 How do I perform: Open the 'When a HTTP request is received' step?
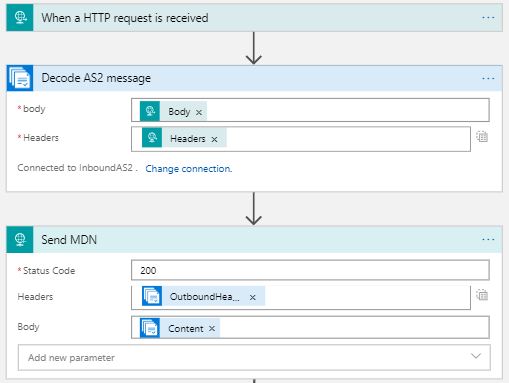255,18
